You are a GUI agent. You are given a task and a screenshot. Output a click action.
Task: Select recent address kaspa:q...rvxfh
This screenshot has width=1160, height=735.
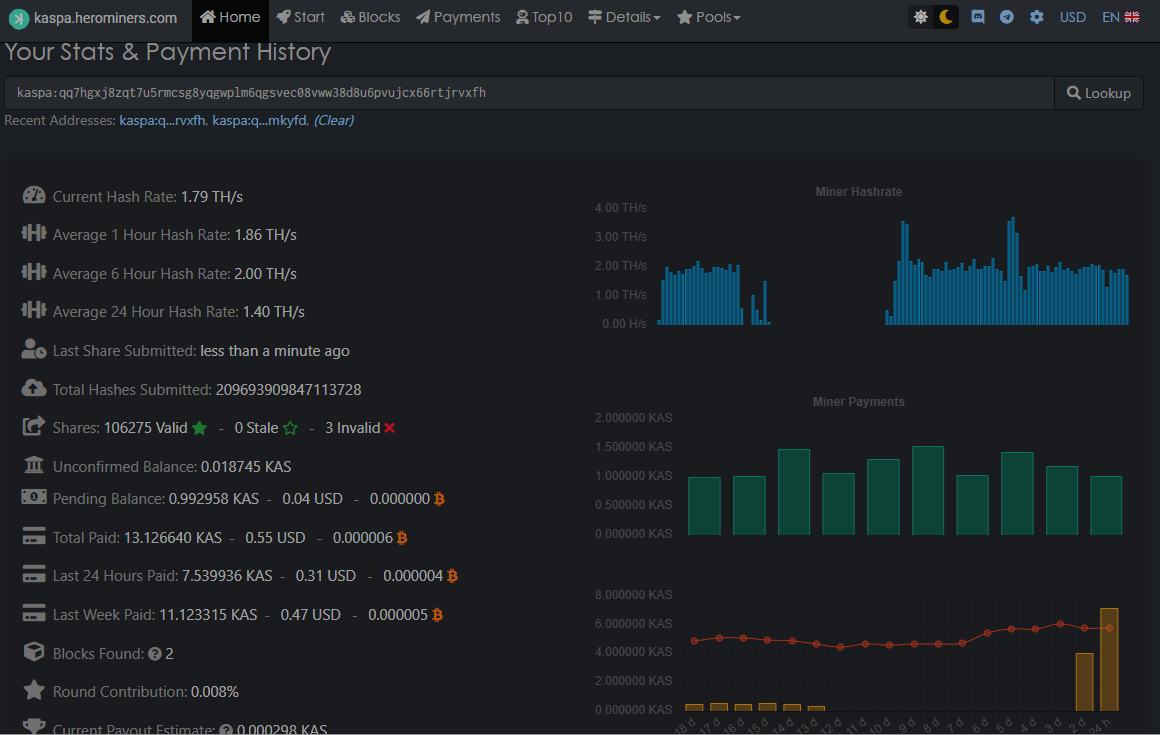pos(162,121)
